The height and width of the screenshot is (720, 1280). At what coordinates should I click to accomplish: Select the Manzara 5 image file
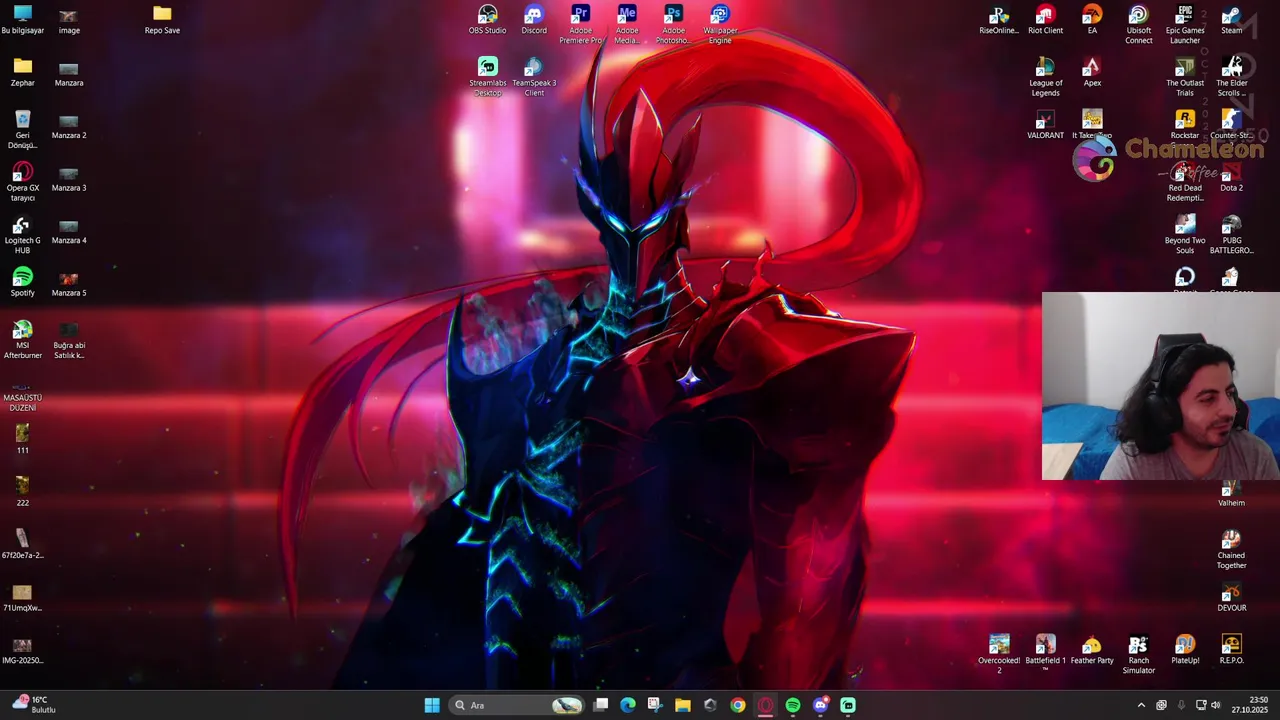coord(69,282)
